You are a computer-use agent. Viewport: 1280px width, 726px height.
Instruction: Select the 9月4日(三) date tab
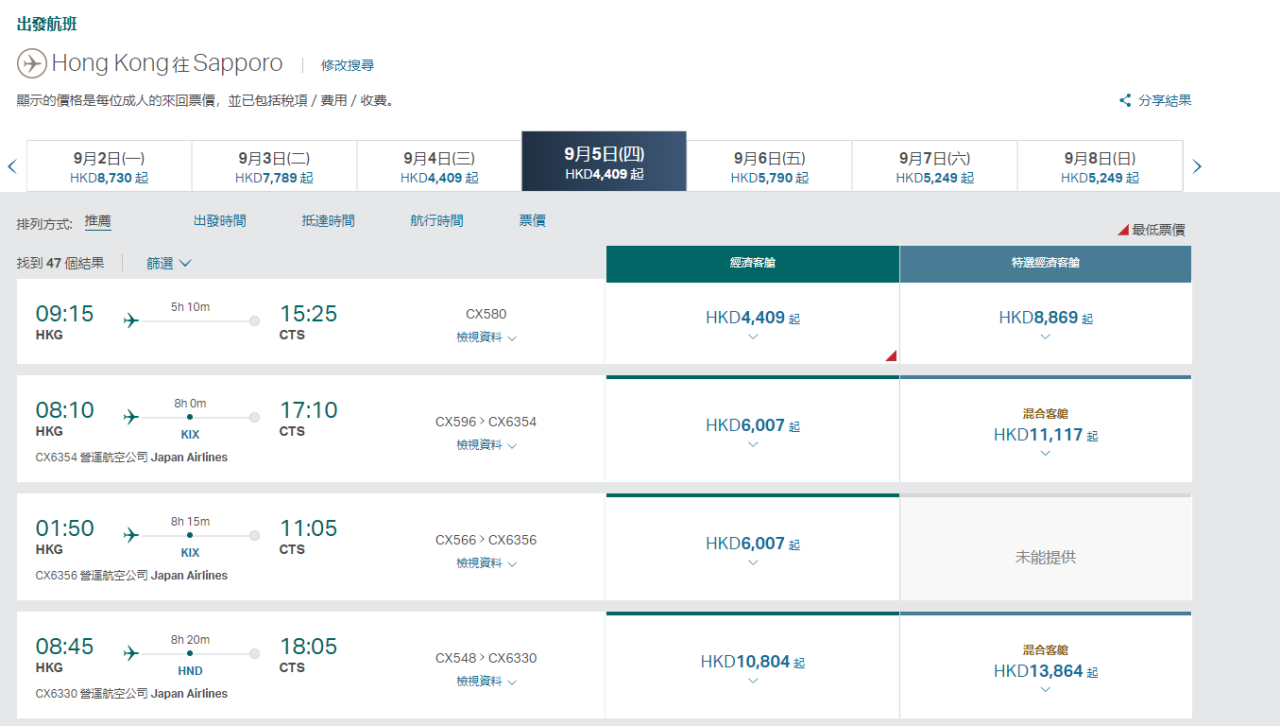439,166
